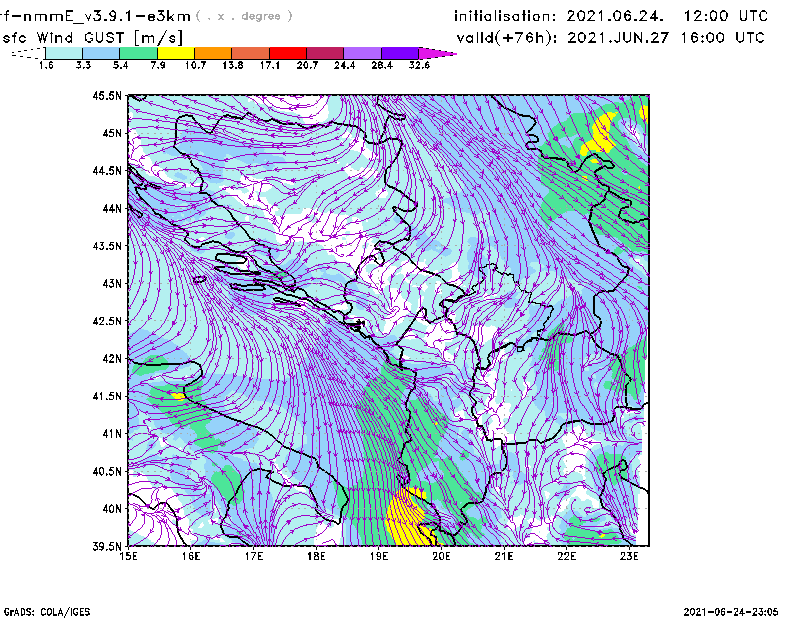This screenshot has height=618, width=800.
Task: Click the '42N' latitude label
Action: pos(112,359)
